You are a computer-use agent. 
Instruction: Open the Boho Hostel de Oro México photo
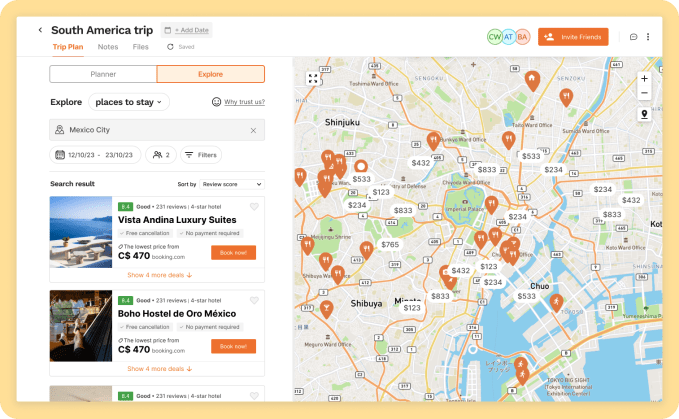(81, 326)
